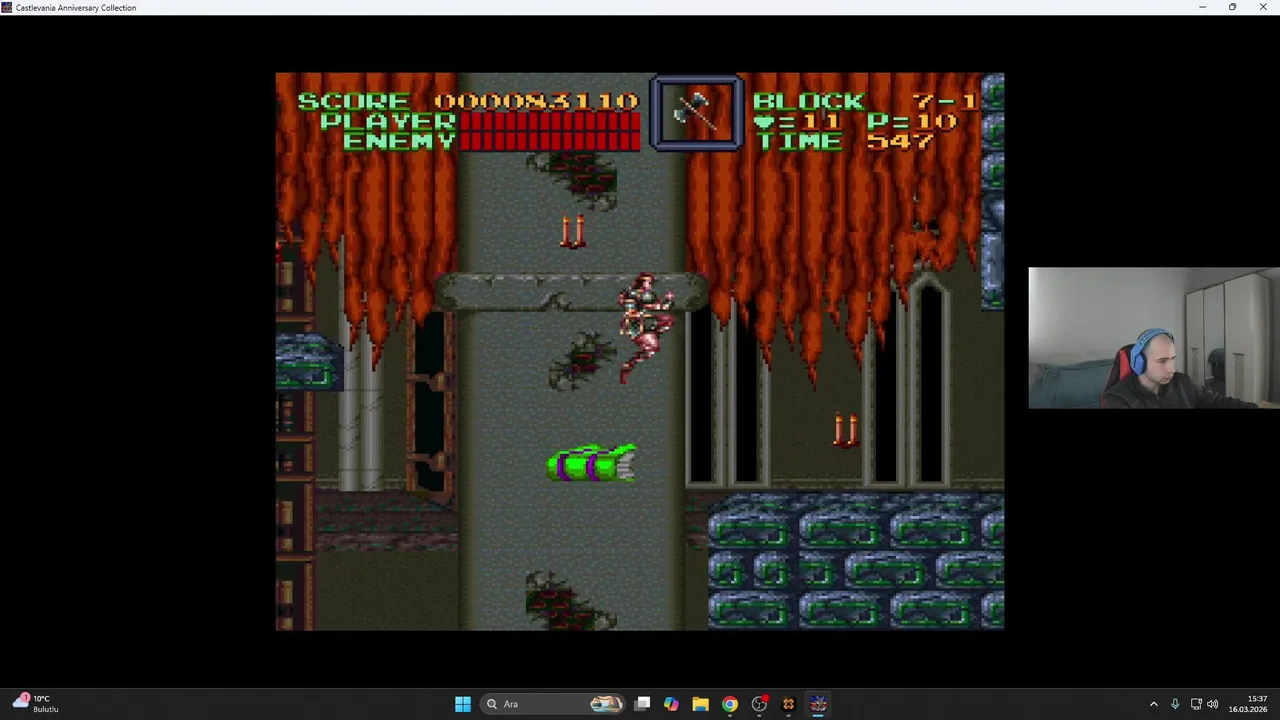The height and width of the screenshot is (720, 1280).
Task: Click the floating stone platform
Action: pyautogui.click(x=572, y=292)
